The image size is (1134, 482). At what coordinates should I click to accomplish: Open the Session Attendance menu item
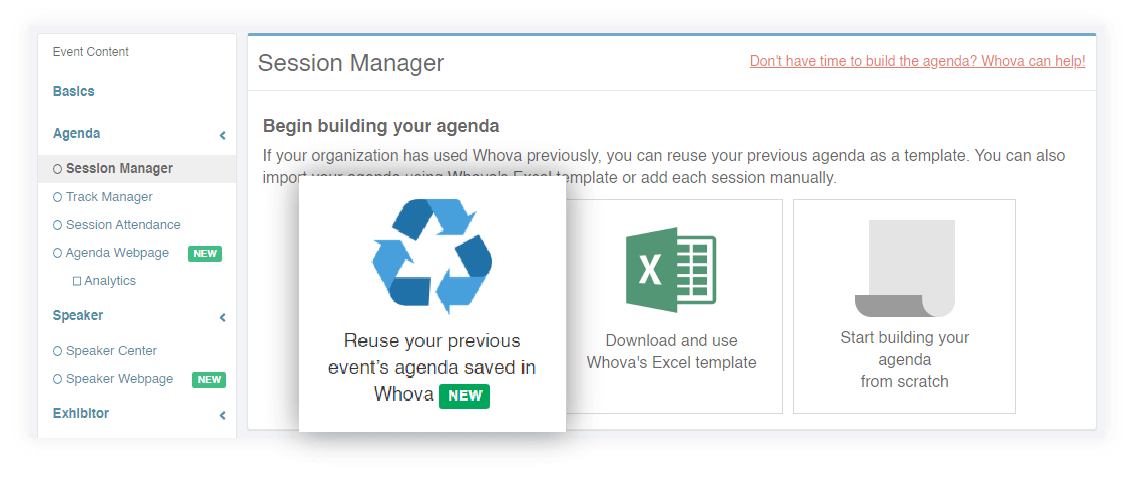[x=123, y=225]
